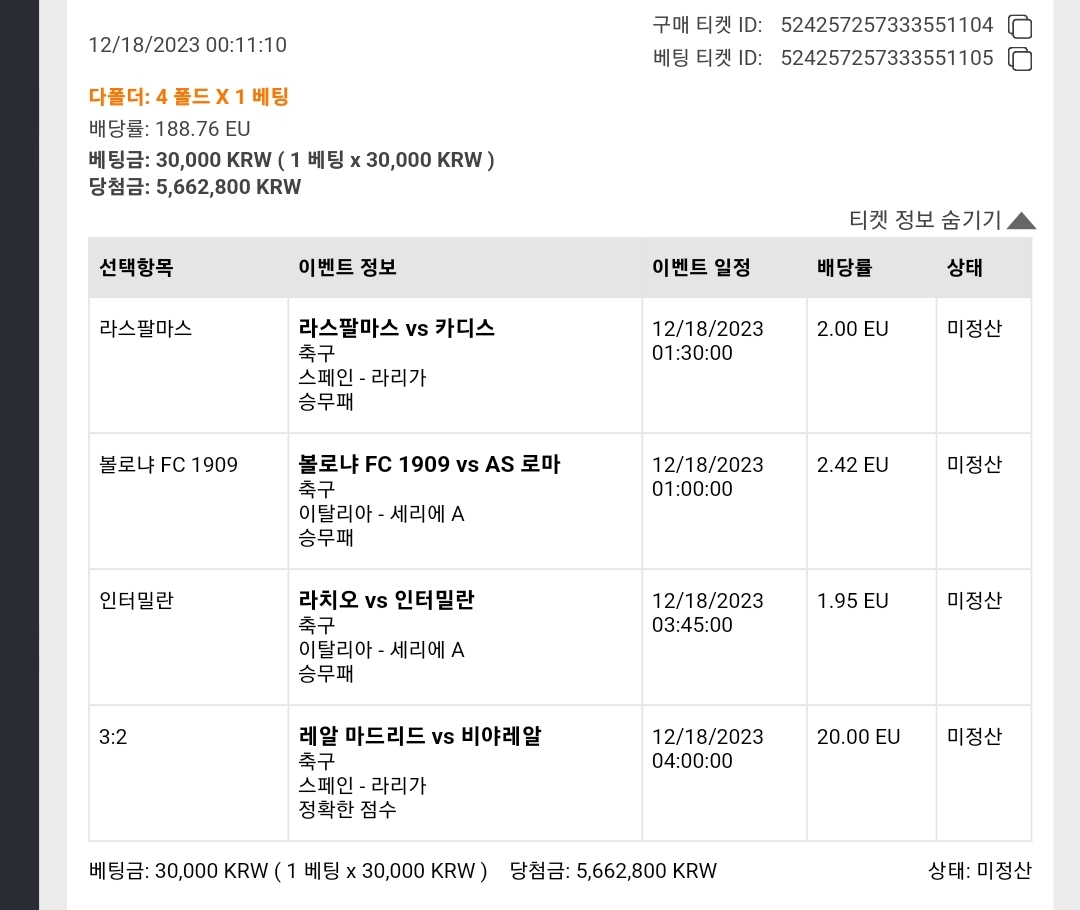Image resolution: width=1080 pixels, height=910 pixels.
Task: Open the 볼로냐 FC 1909 vs AS 로마 event
Action: coord(429,464)
